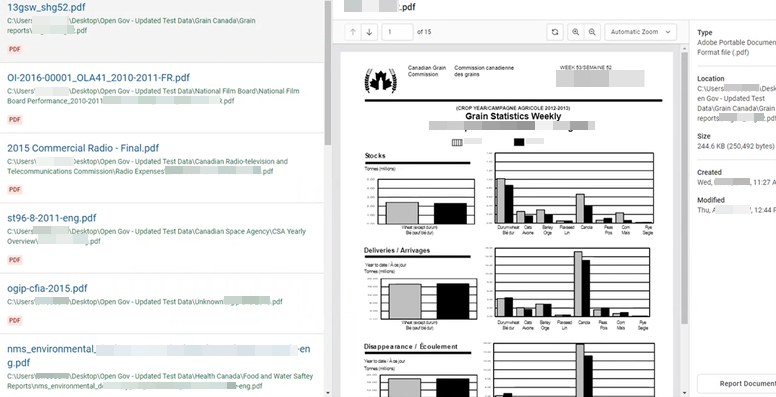Image resolution: width=776 pixels, height=397 pixels.
Task: Open 13gsw_shg52.pdf from results list
Action: click(46, 7)
